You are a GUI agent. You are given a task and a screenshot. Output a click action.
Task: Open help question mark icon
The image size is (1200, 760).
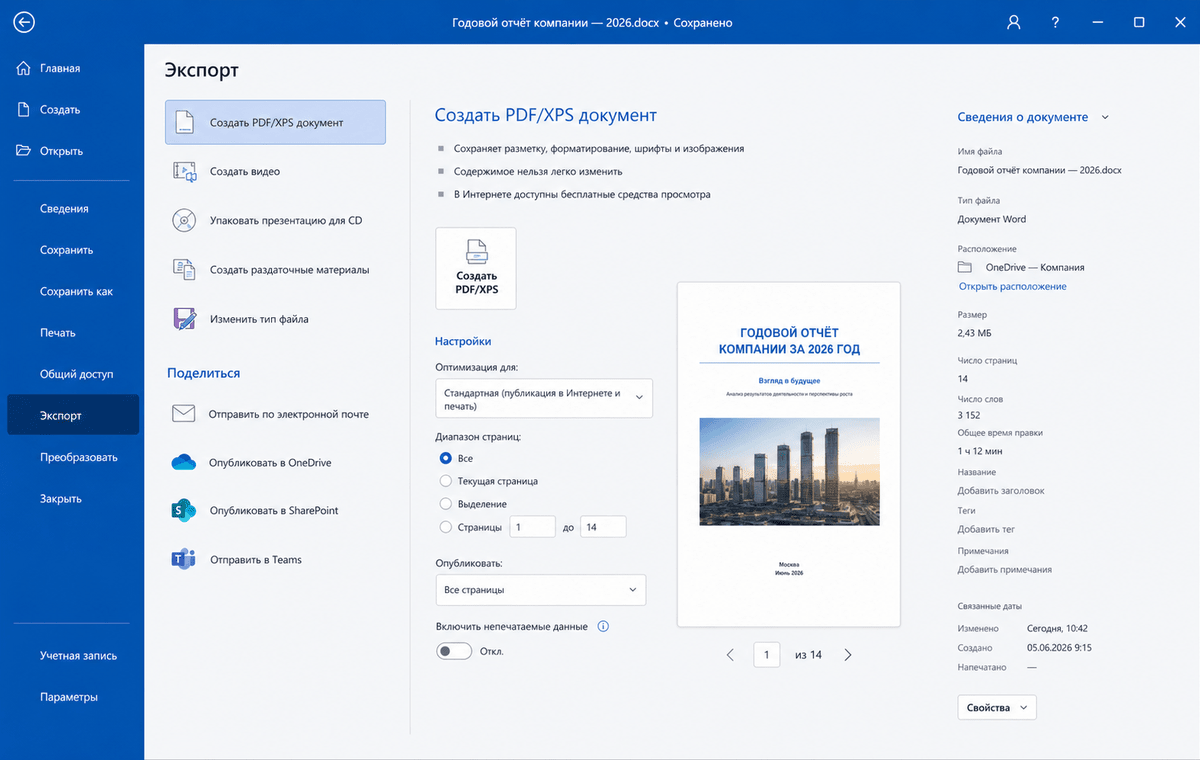1056,22
